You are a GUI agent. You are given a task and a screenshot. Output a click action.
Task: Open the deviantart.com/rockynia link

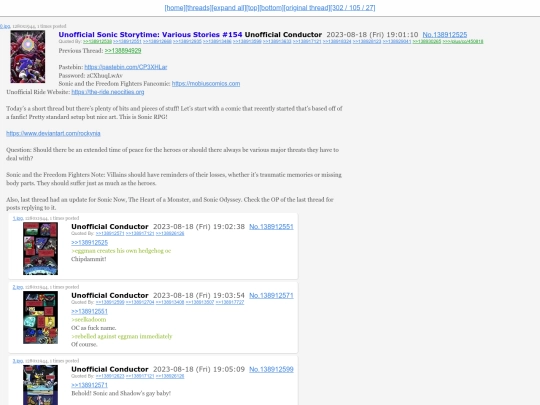pos(53,133)
